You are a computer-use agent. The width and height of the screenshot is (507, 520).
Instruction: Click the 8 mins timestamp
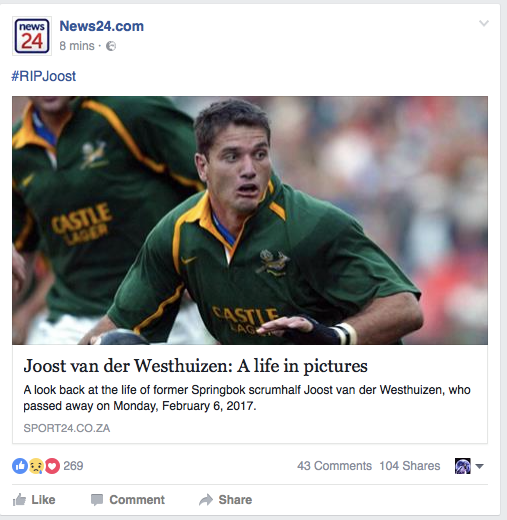77,46
